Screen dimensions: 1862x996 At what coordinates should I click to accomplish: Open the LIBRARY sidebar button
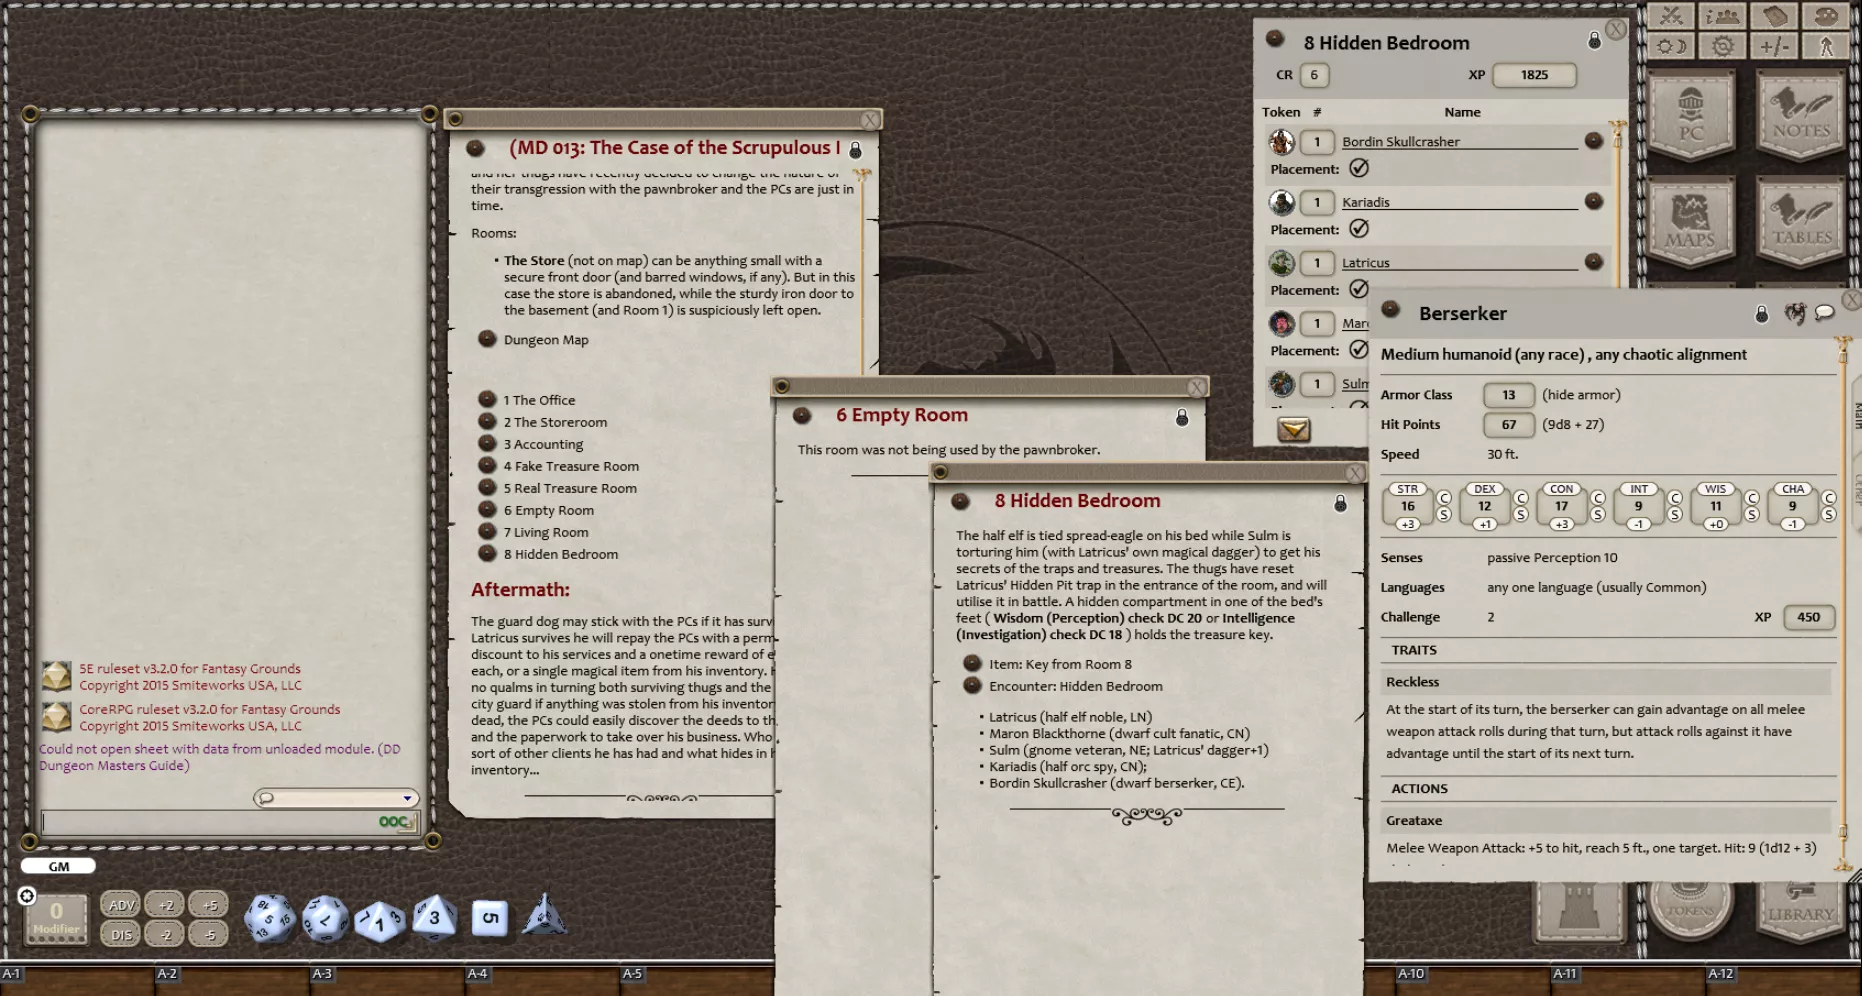(1801, 910)
